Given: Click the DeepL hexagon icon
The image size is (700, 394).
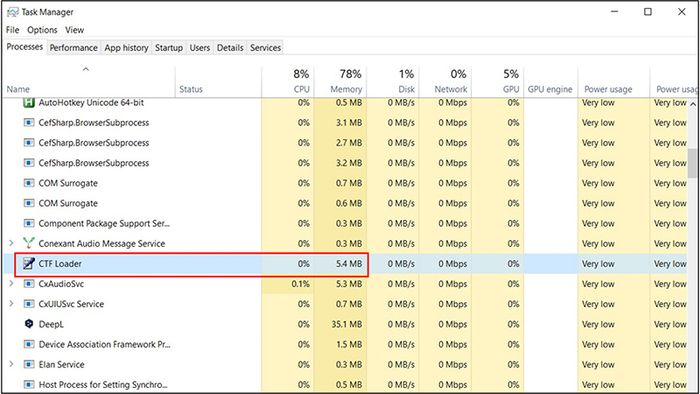Looking at the screenshot, I should pos(29,324).
